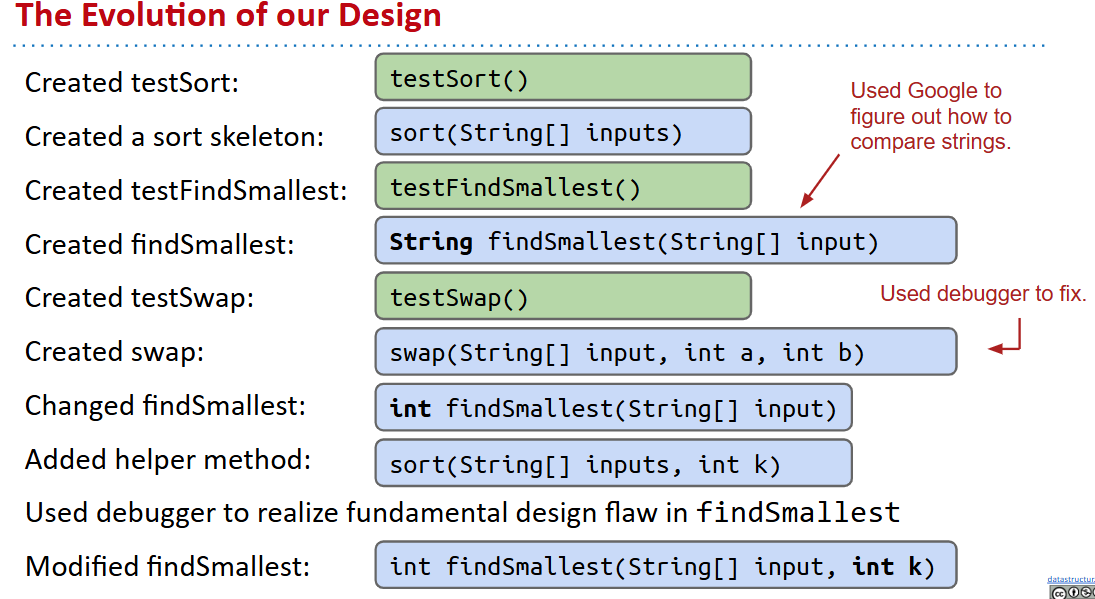Viewport: 1095px width, 599px height.
Task: Click the findSmallest box with int k parameter
Action: (665, 566)
